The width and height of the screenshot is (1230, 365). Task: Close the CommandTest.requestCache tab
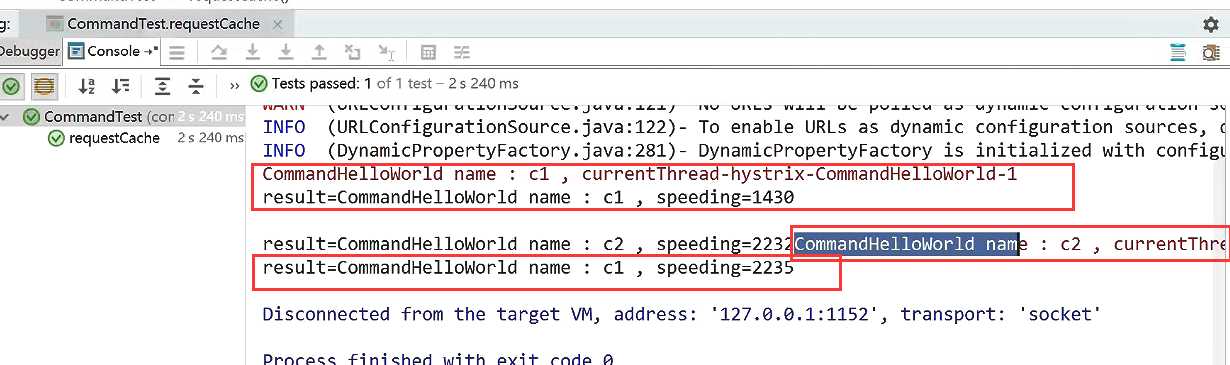278,24
